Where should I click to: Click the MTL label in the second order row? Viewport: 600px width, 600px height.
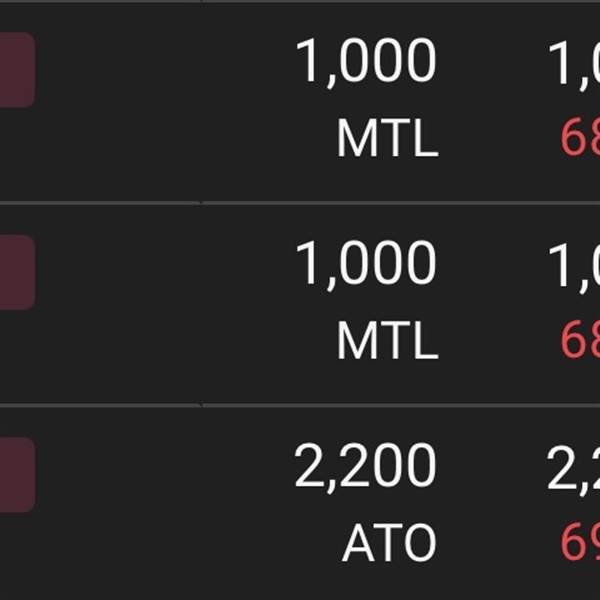(x=387, y=340)
